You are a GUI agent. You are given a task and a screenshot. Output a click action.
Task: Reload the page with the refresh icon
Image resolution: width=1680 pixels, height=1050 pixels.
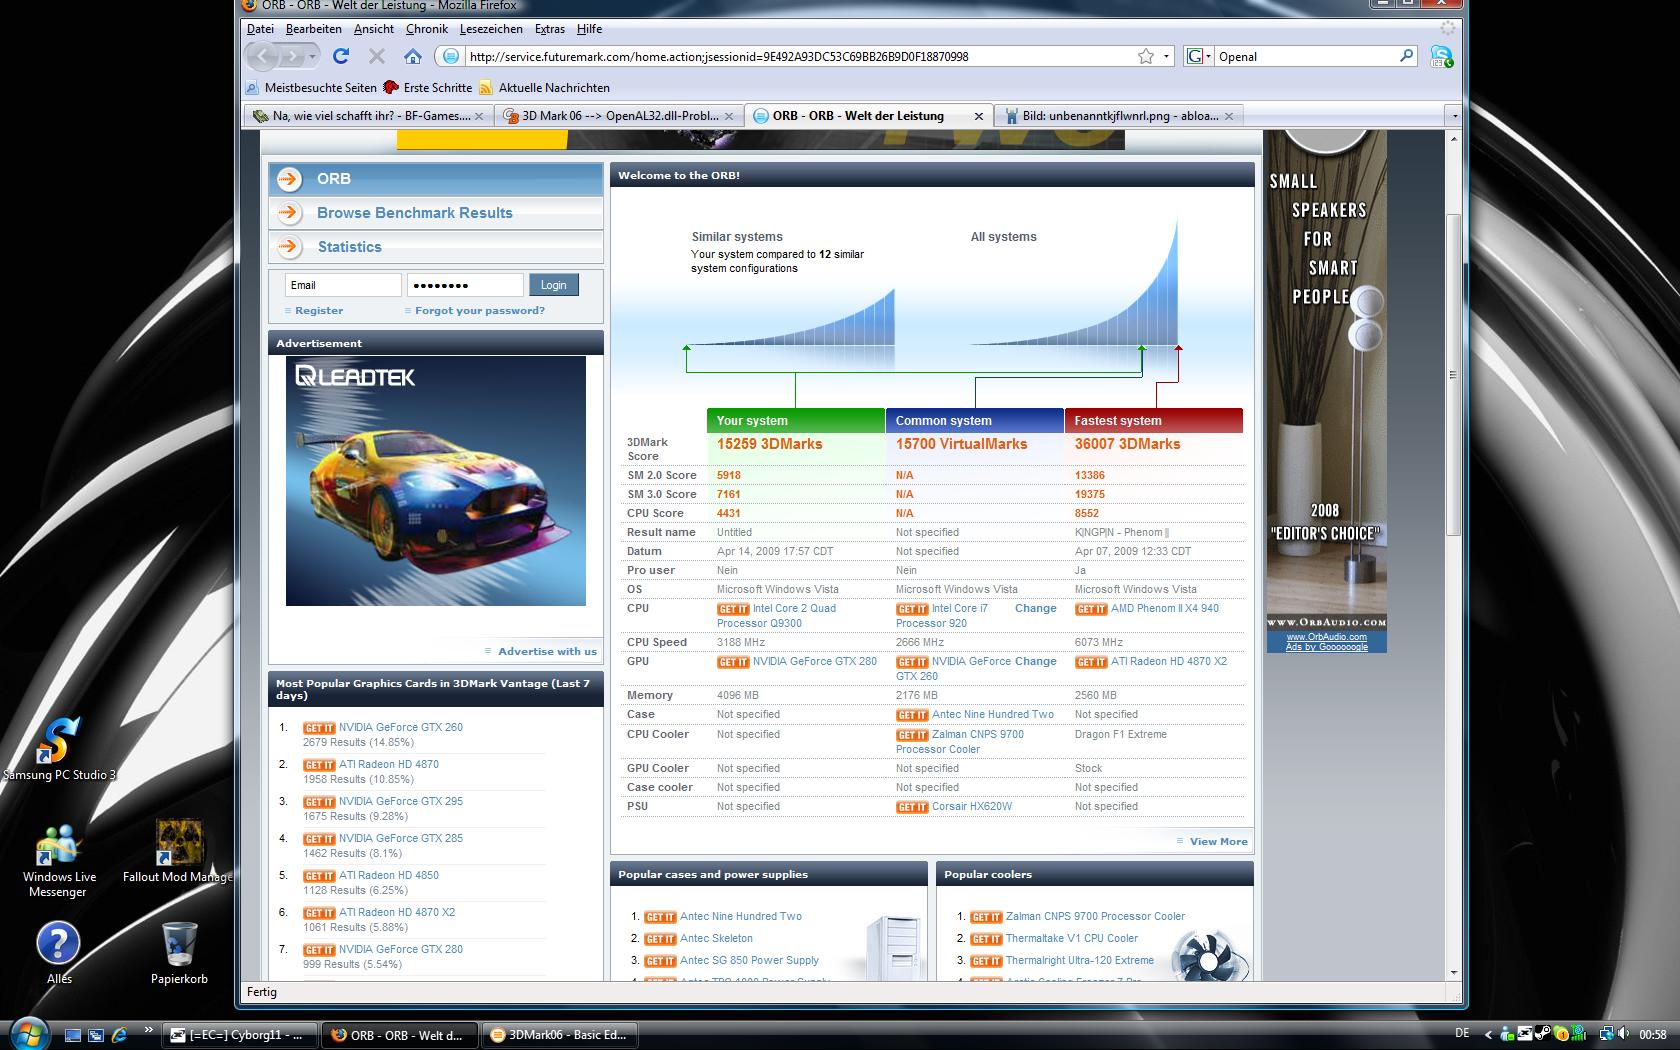(341, 56)
